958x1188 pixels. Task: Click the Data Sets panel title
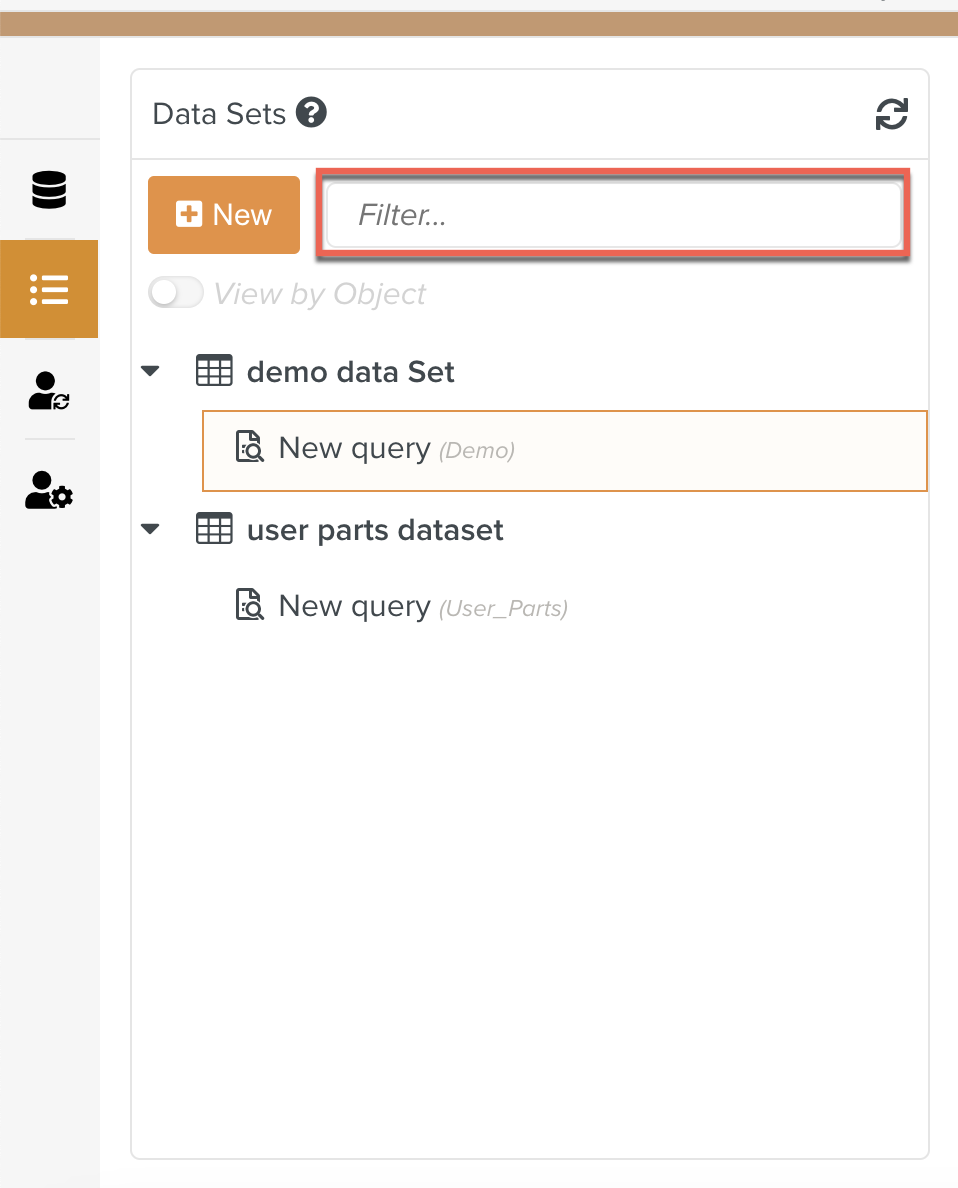(x=219, y=114)
